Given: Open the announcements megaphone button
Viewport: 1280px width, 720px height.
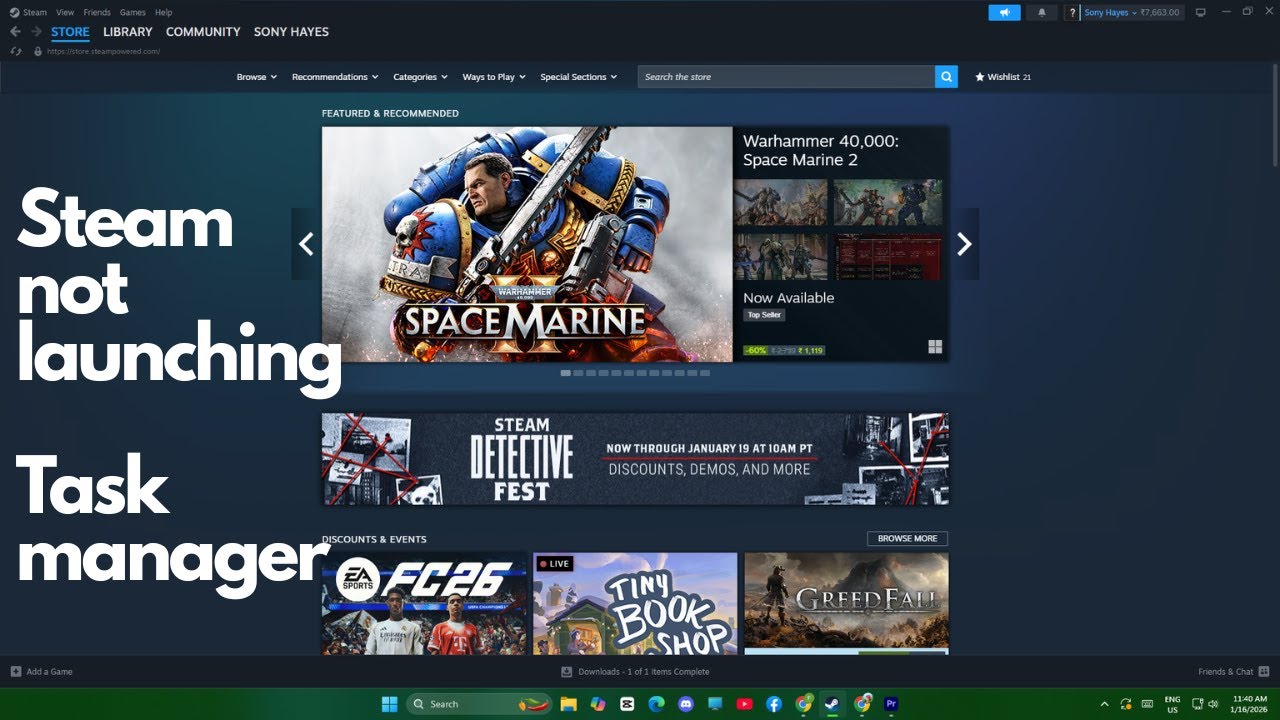Looking at the screenshot, I should click(1004, 13).
